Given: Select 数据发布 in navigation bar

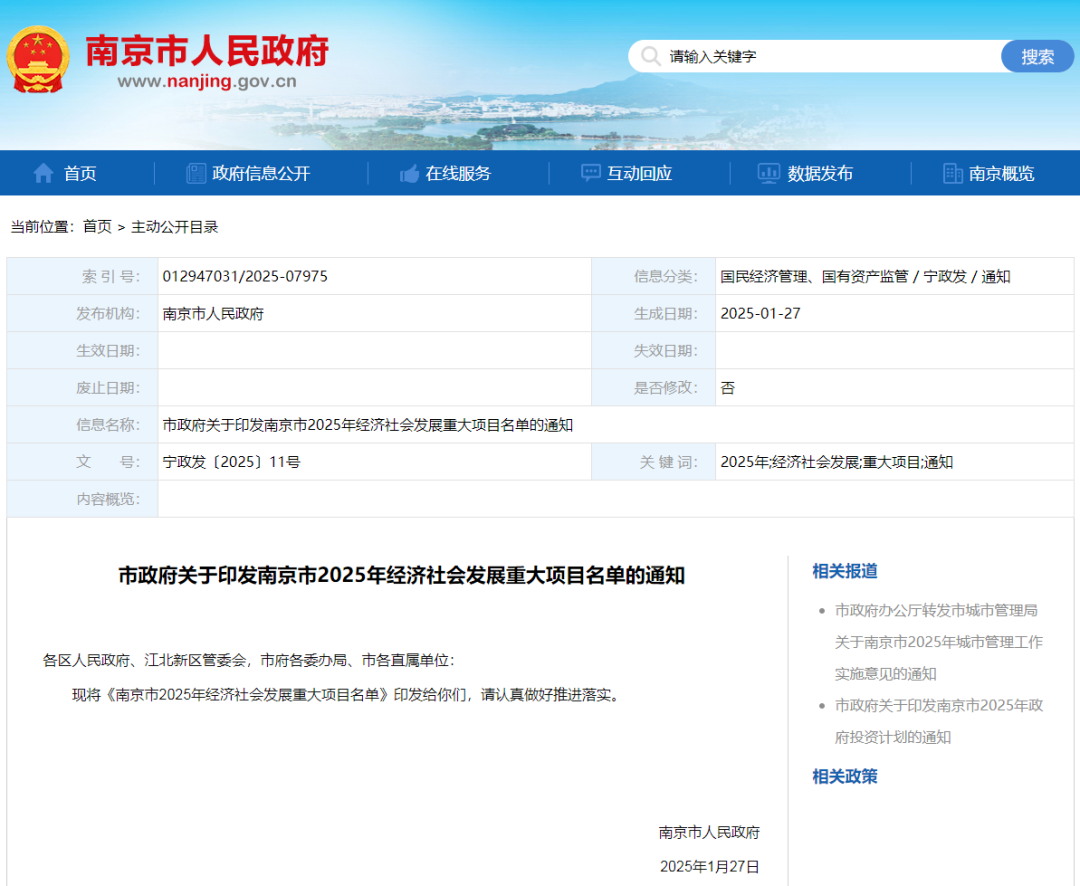Looking at the screenshot, I should (x=820, y=173).
